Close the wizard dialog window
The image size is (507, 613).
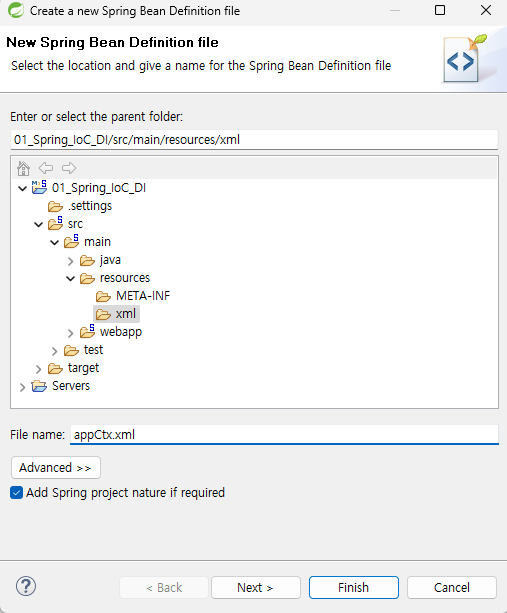point(486,10)
